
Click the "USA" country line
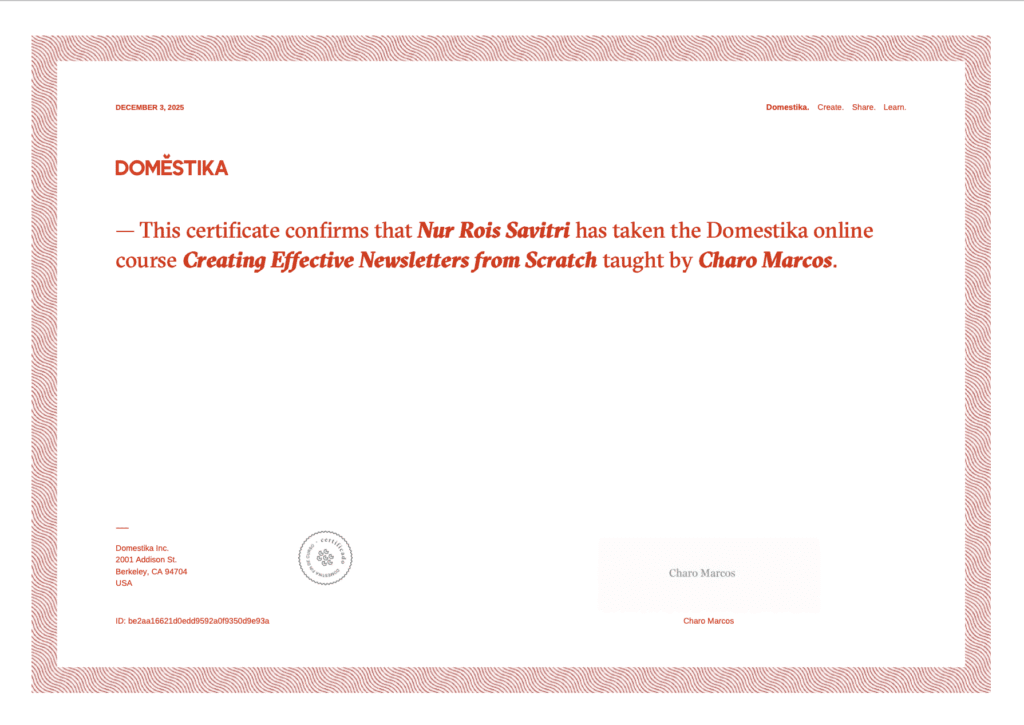tap(124, 583)
